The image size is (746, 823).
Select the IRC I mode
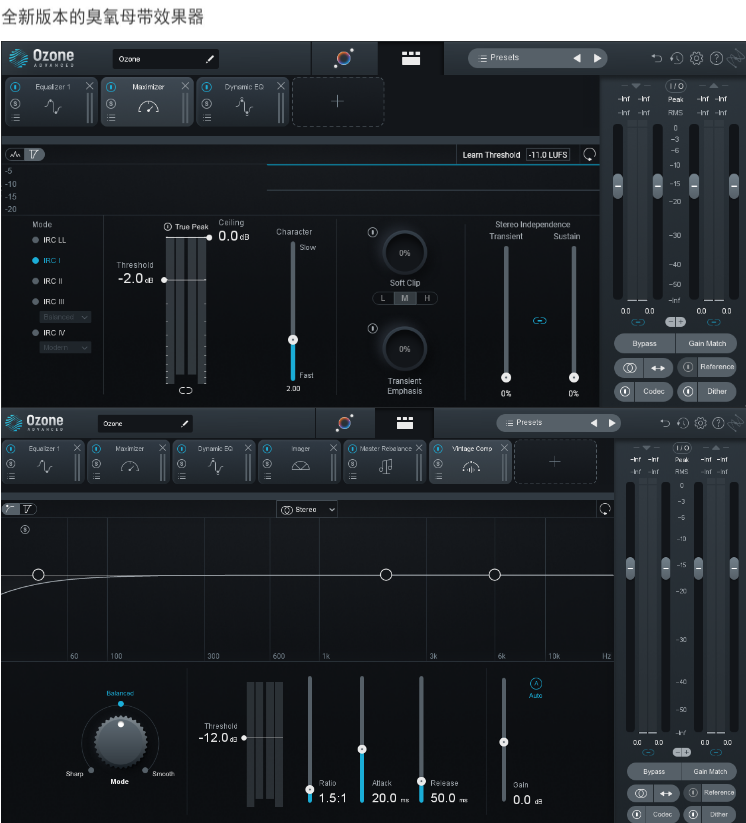click(46, 260)
